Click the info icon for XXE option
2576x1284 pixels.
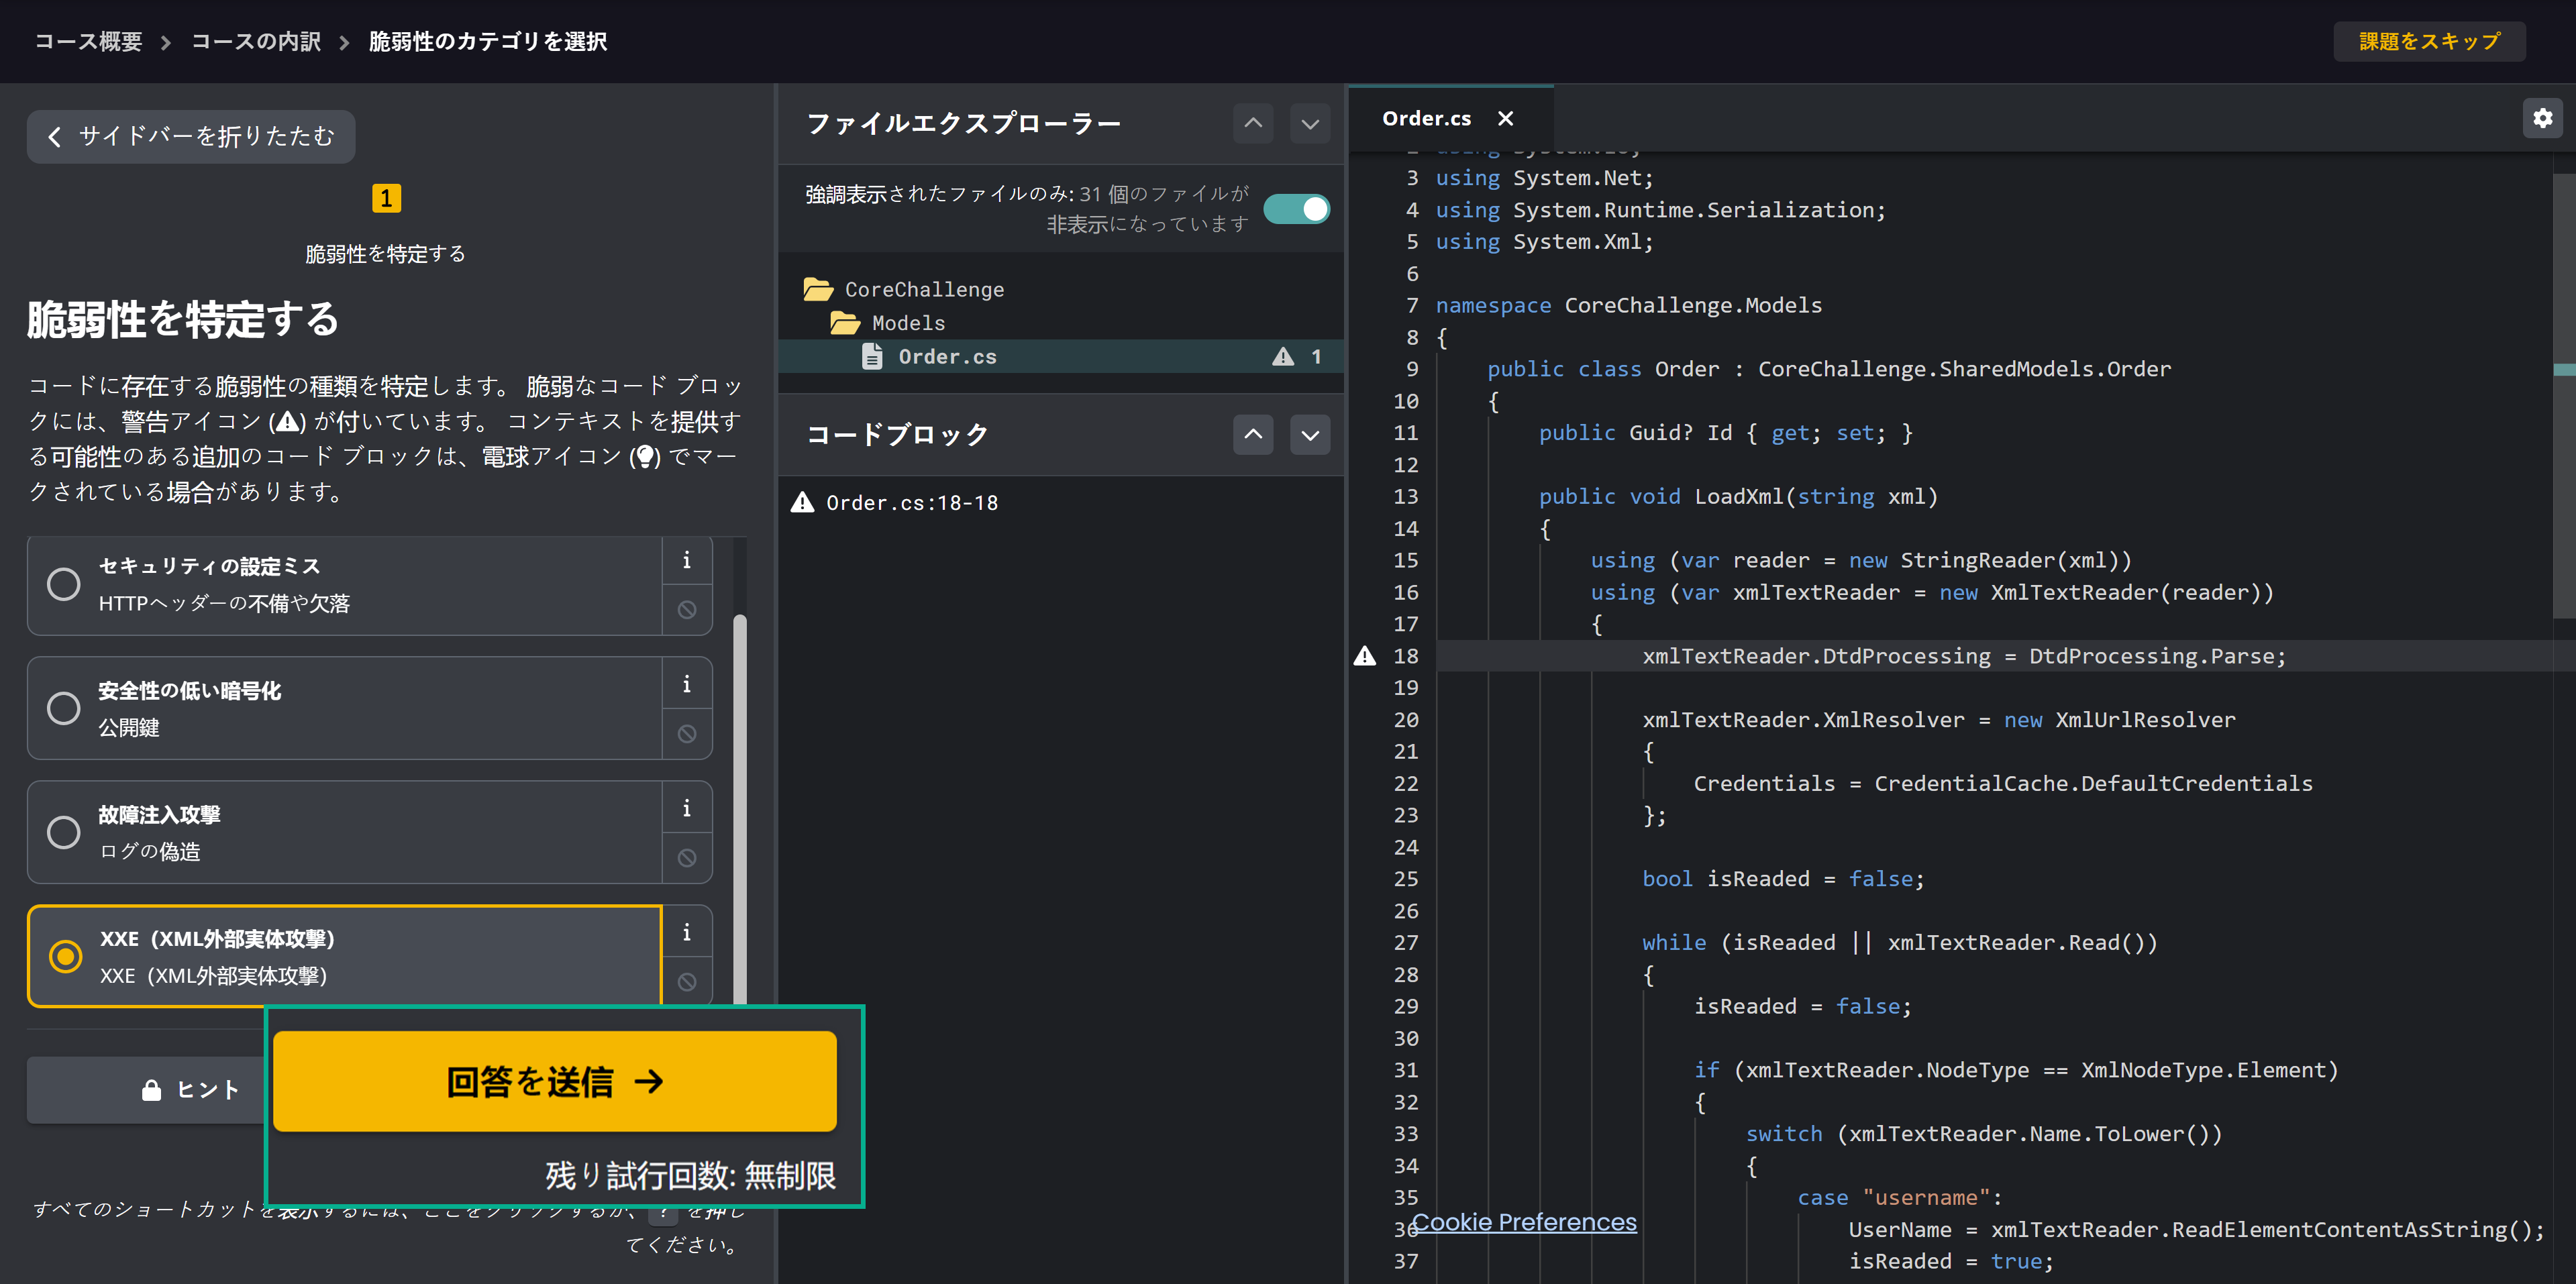click(686, 932)
